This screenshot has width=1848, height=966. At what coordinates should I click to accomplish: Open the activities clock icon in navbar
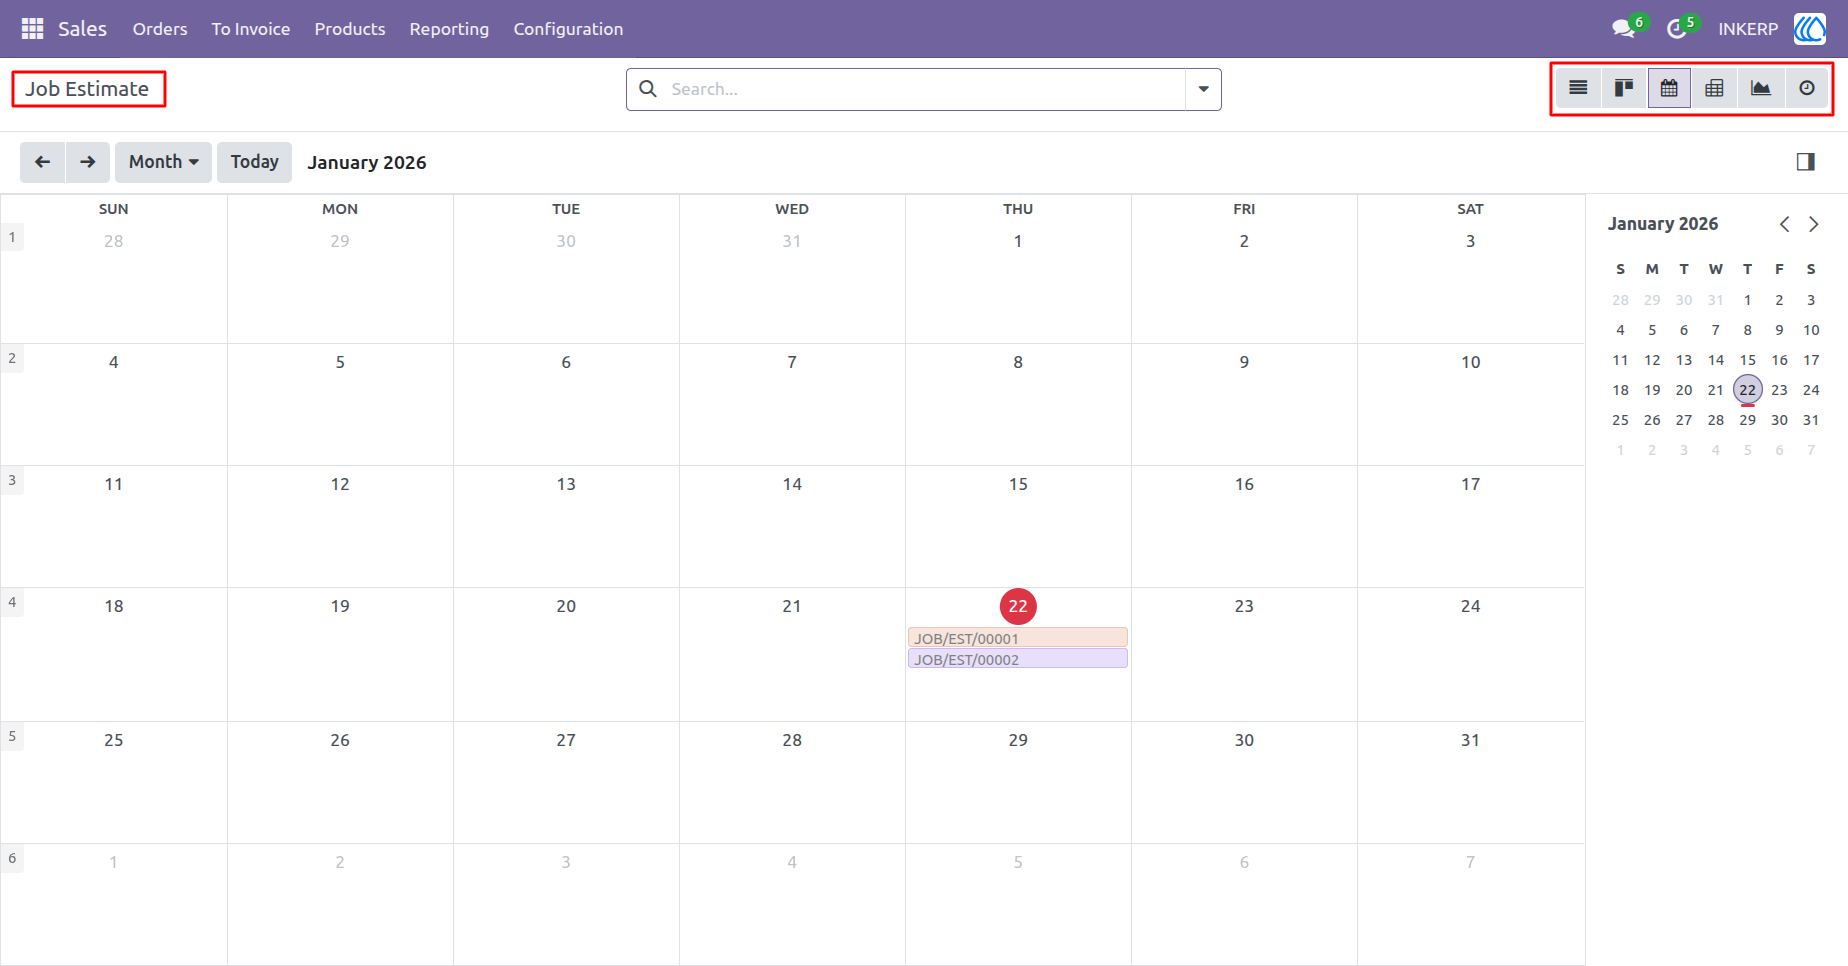[x=1676, y=29]
